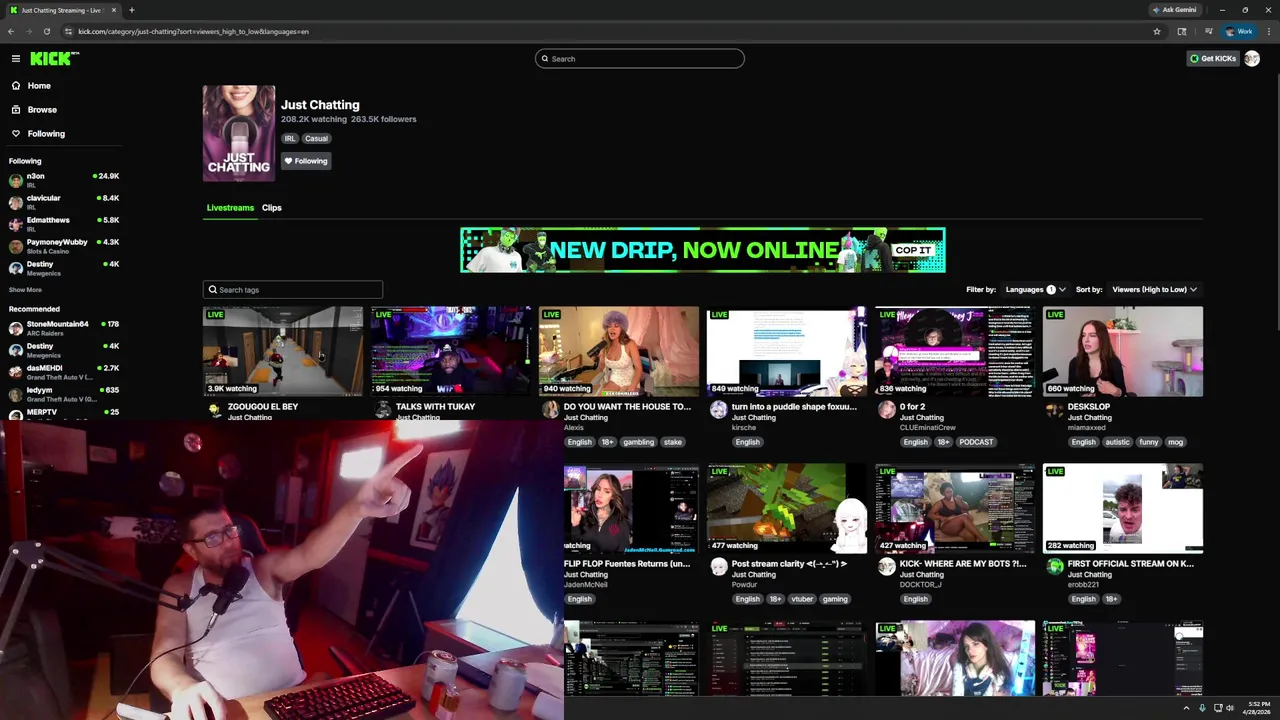Reload the page

click(47, 31)
